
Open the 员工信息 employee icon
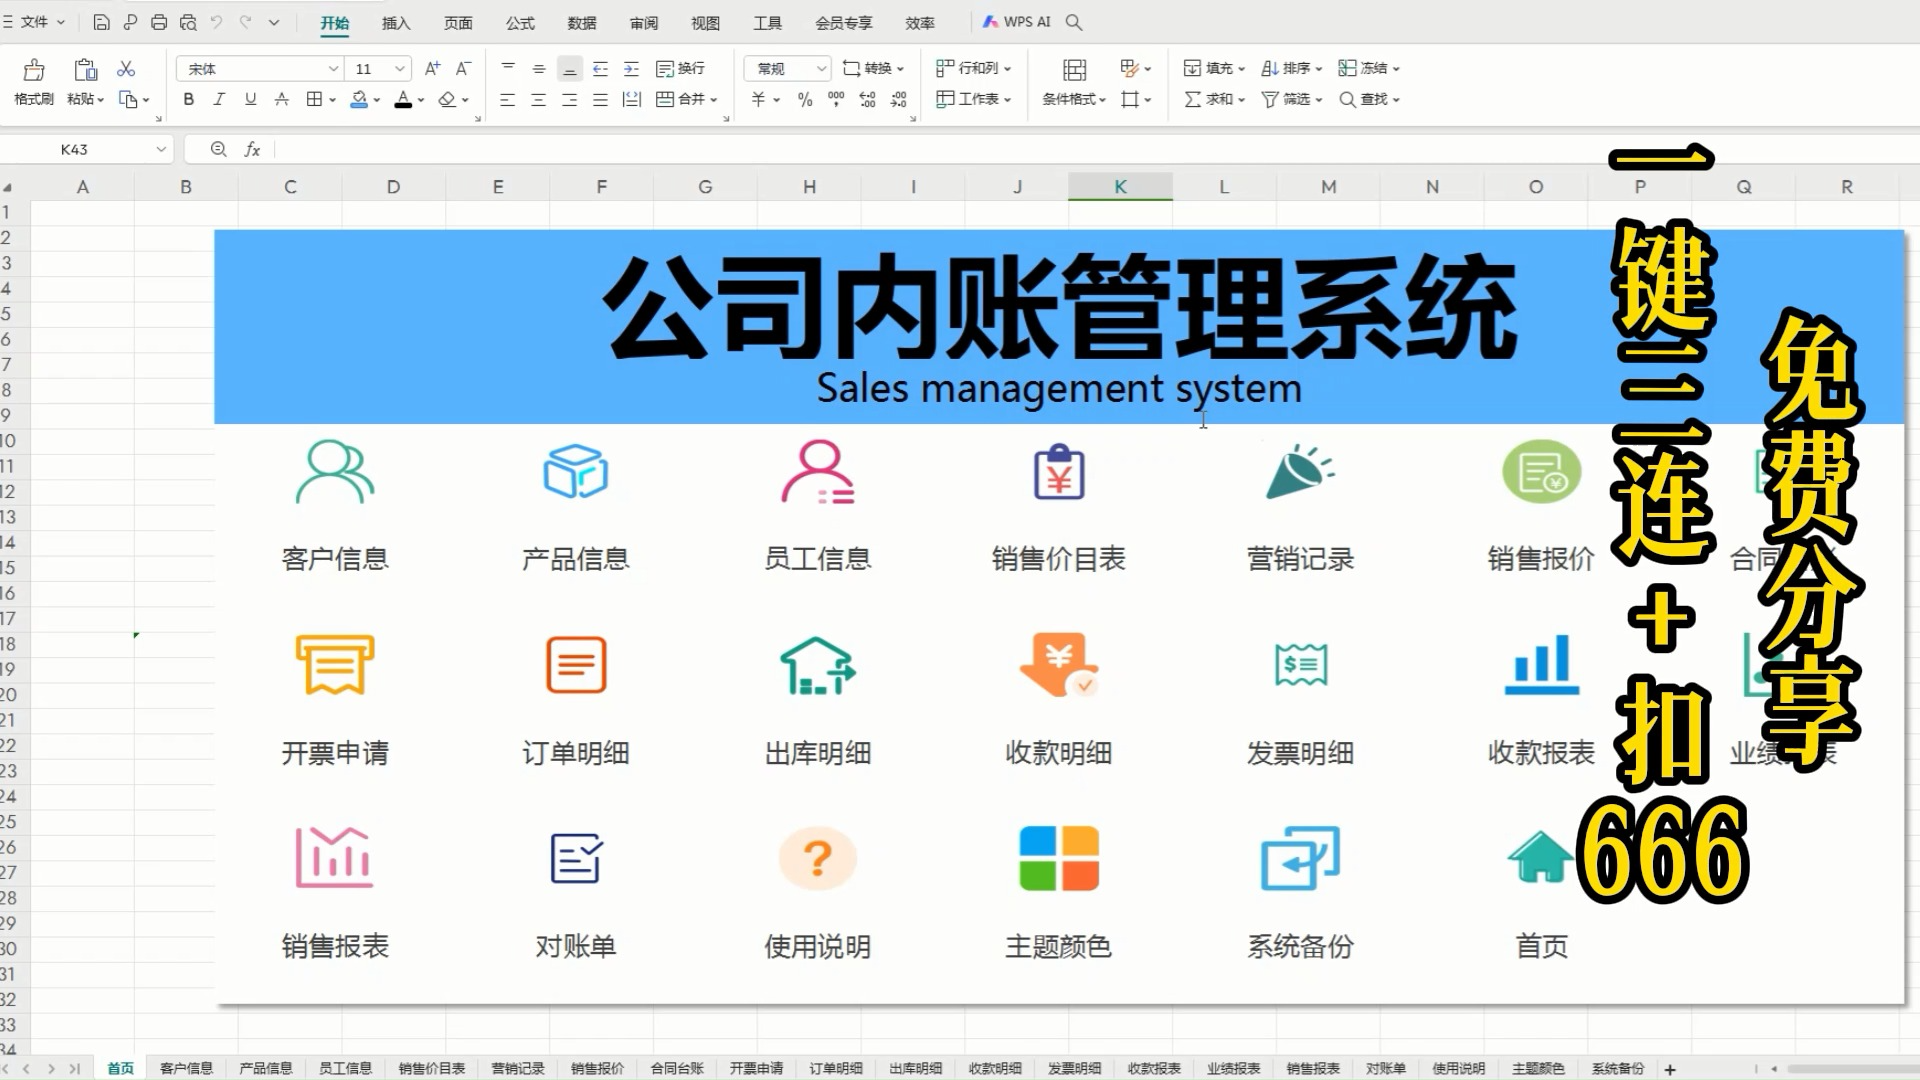coord(817,471)
